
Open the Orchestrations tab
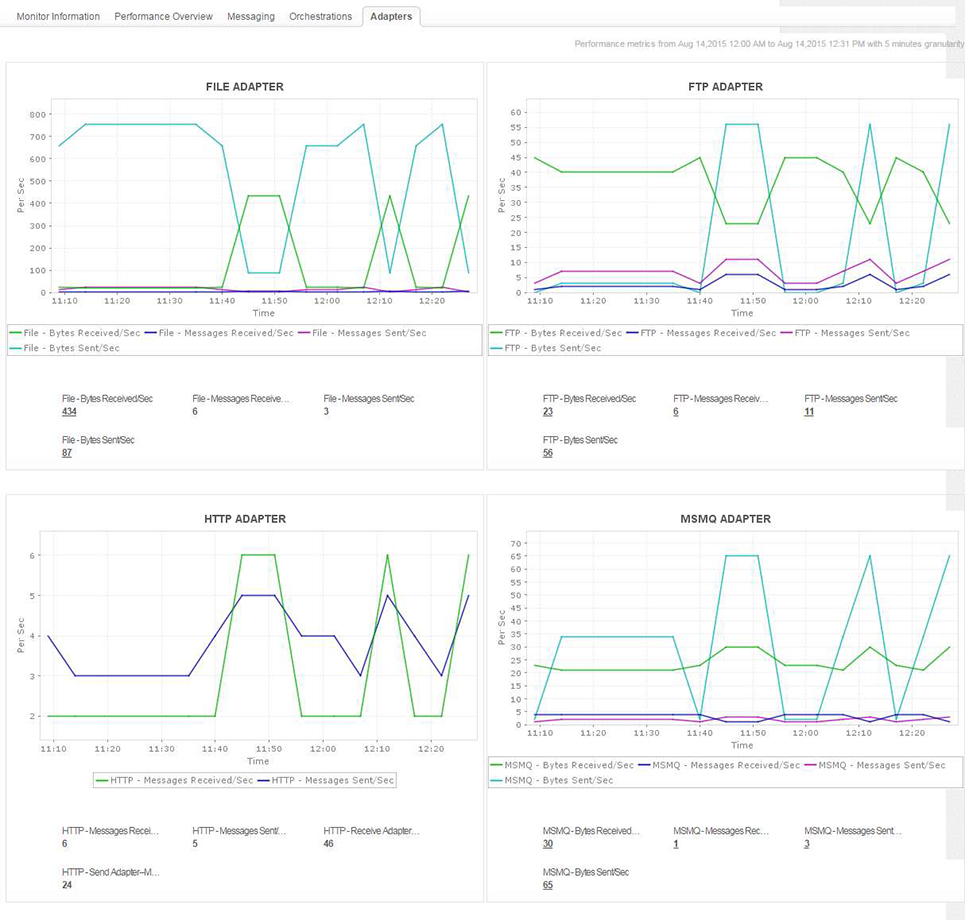tap(320, 16)
